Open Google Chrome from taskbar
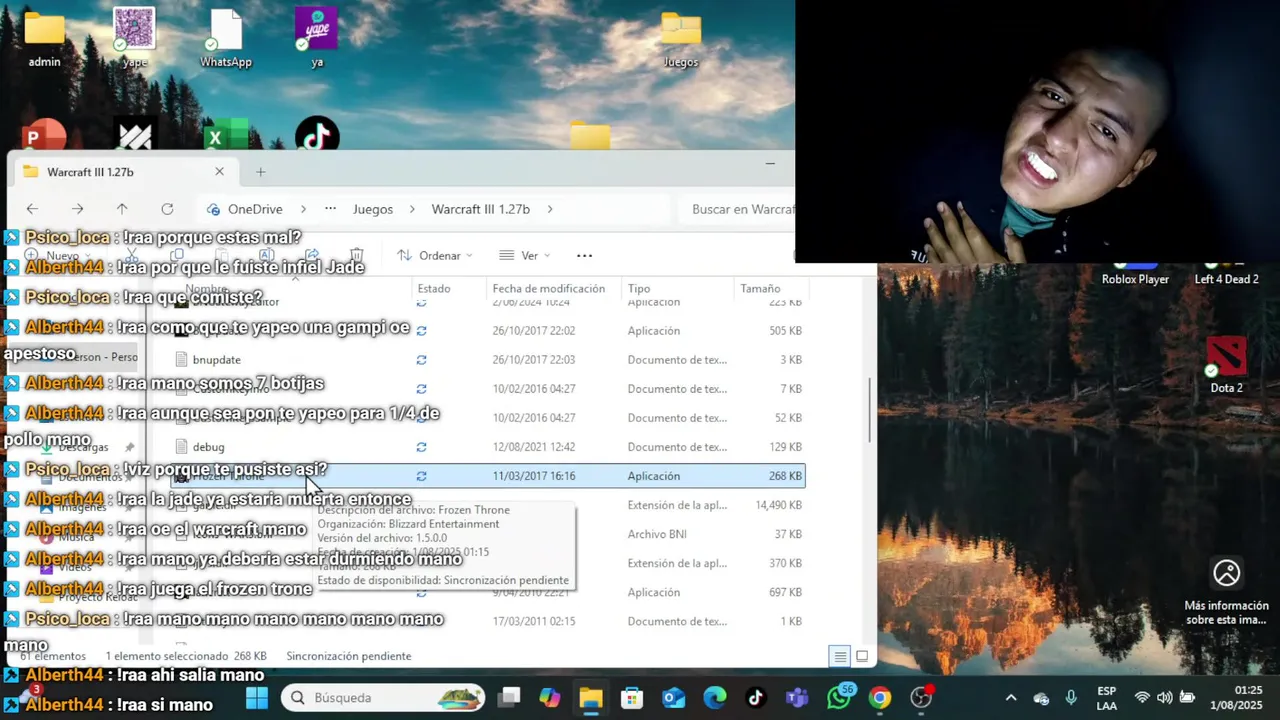 (x=880, y=697)
